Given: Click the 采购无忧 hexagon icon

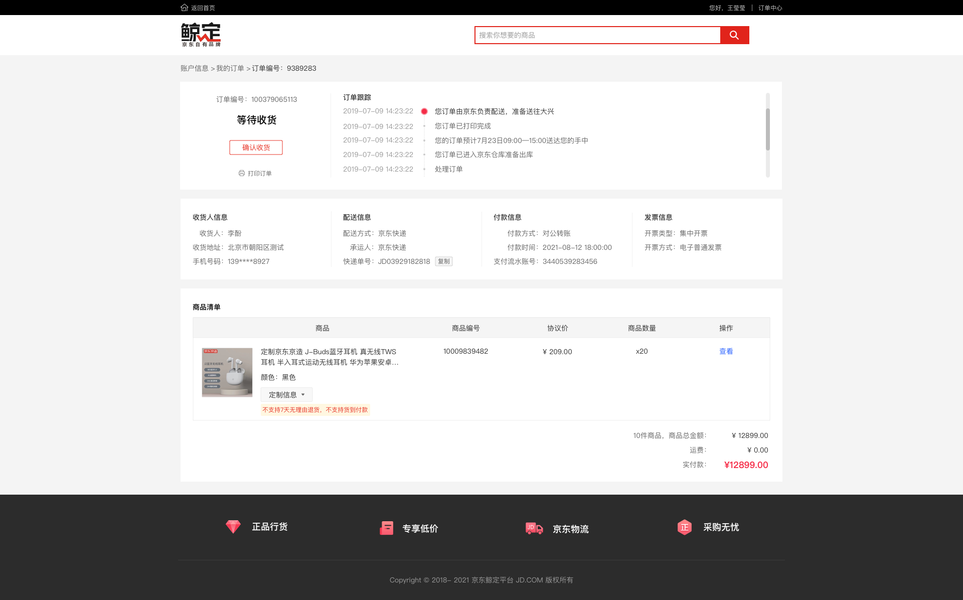Looking at the screenshot, I should [x=684, y=527].
